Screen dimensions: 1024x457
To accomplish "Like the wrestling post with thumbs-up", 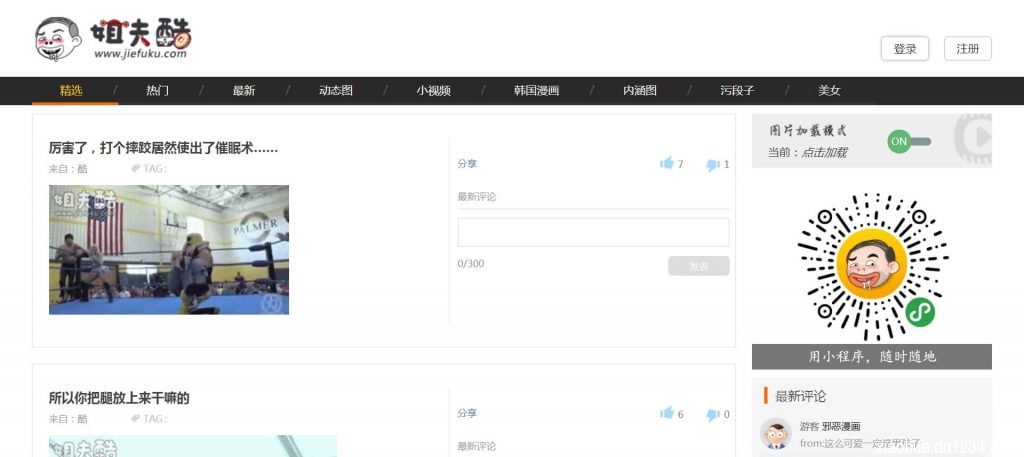I will pos(667,164).
